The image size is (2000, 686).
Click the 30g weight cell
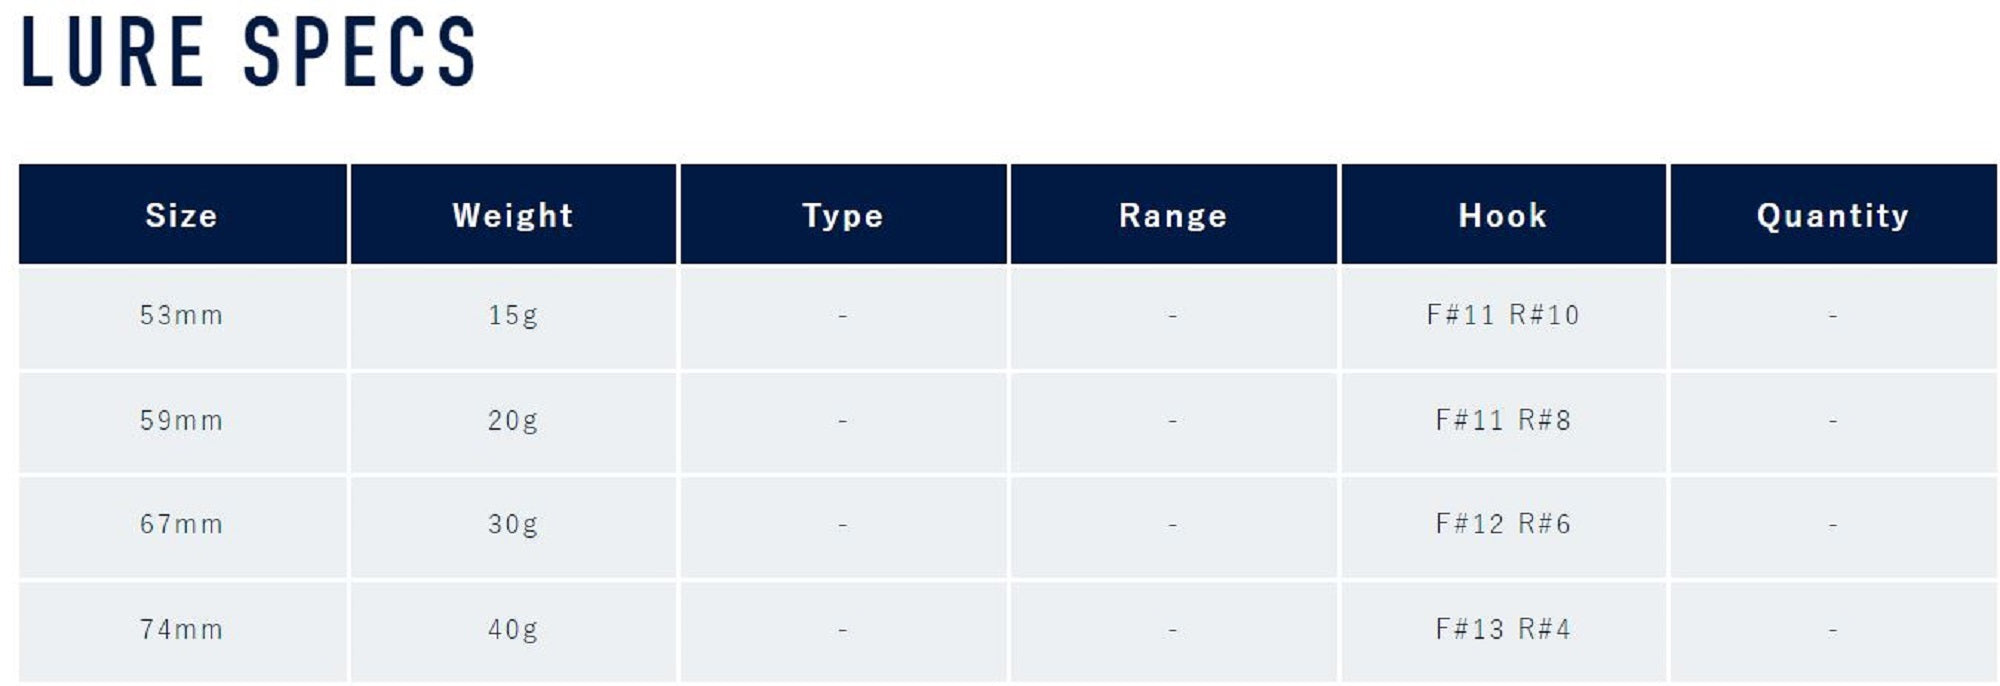coord(513,525)
